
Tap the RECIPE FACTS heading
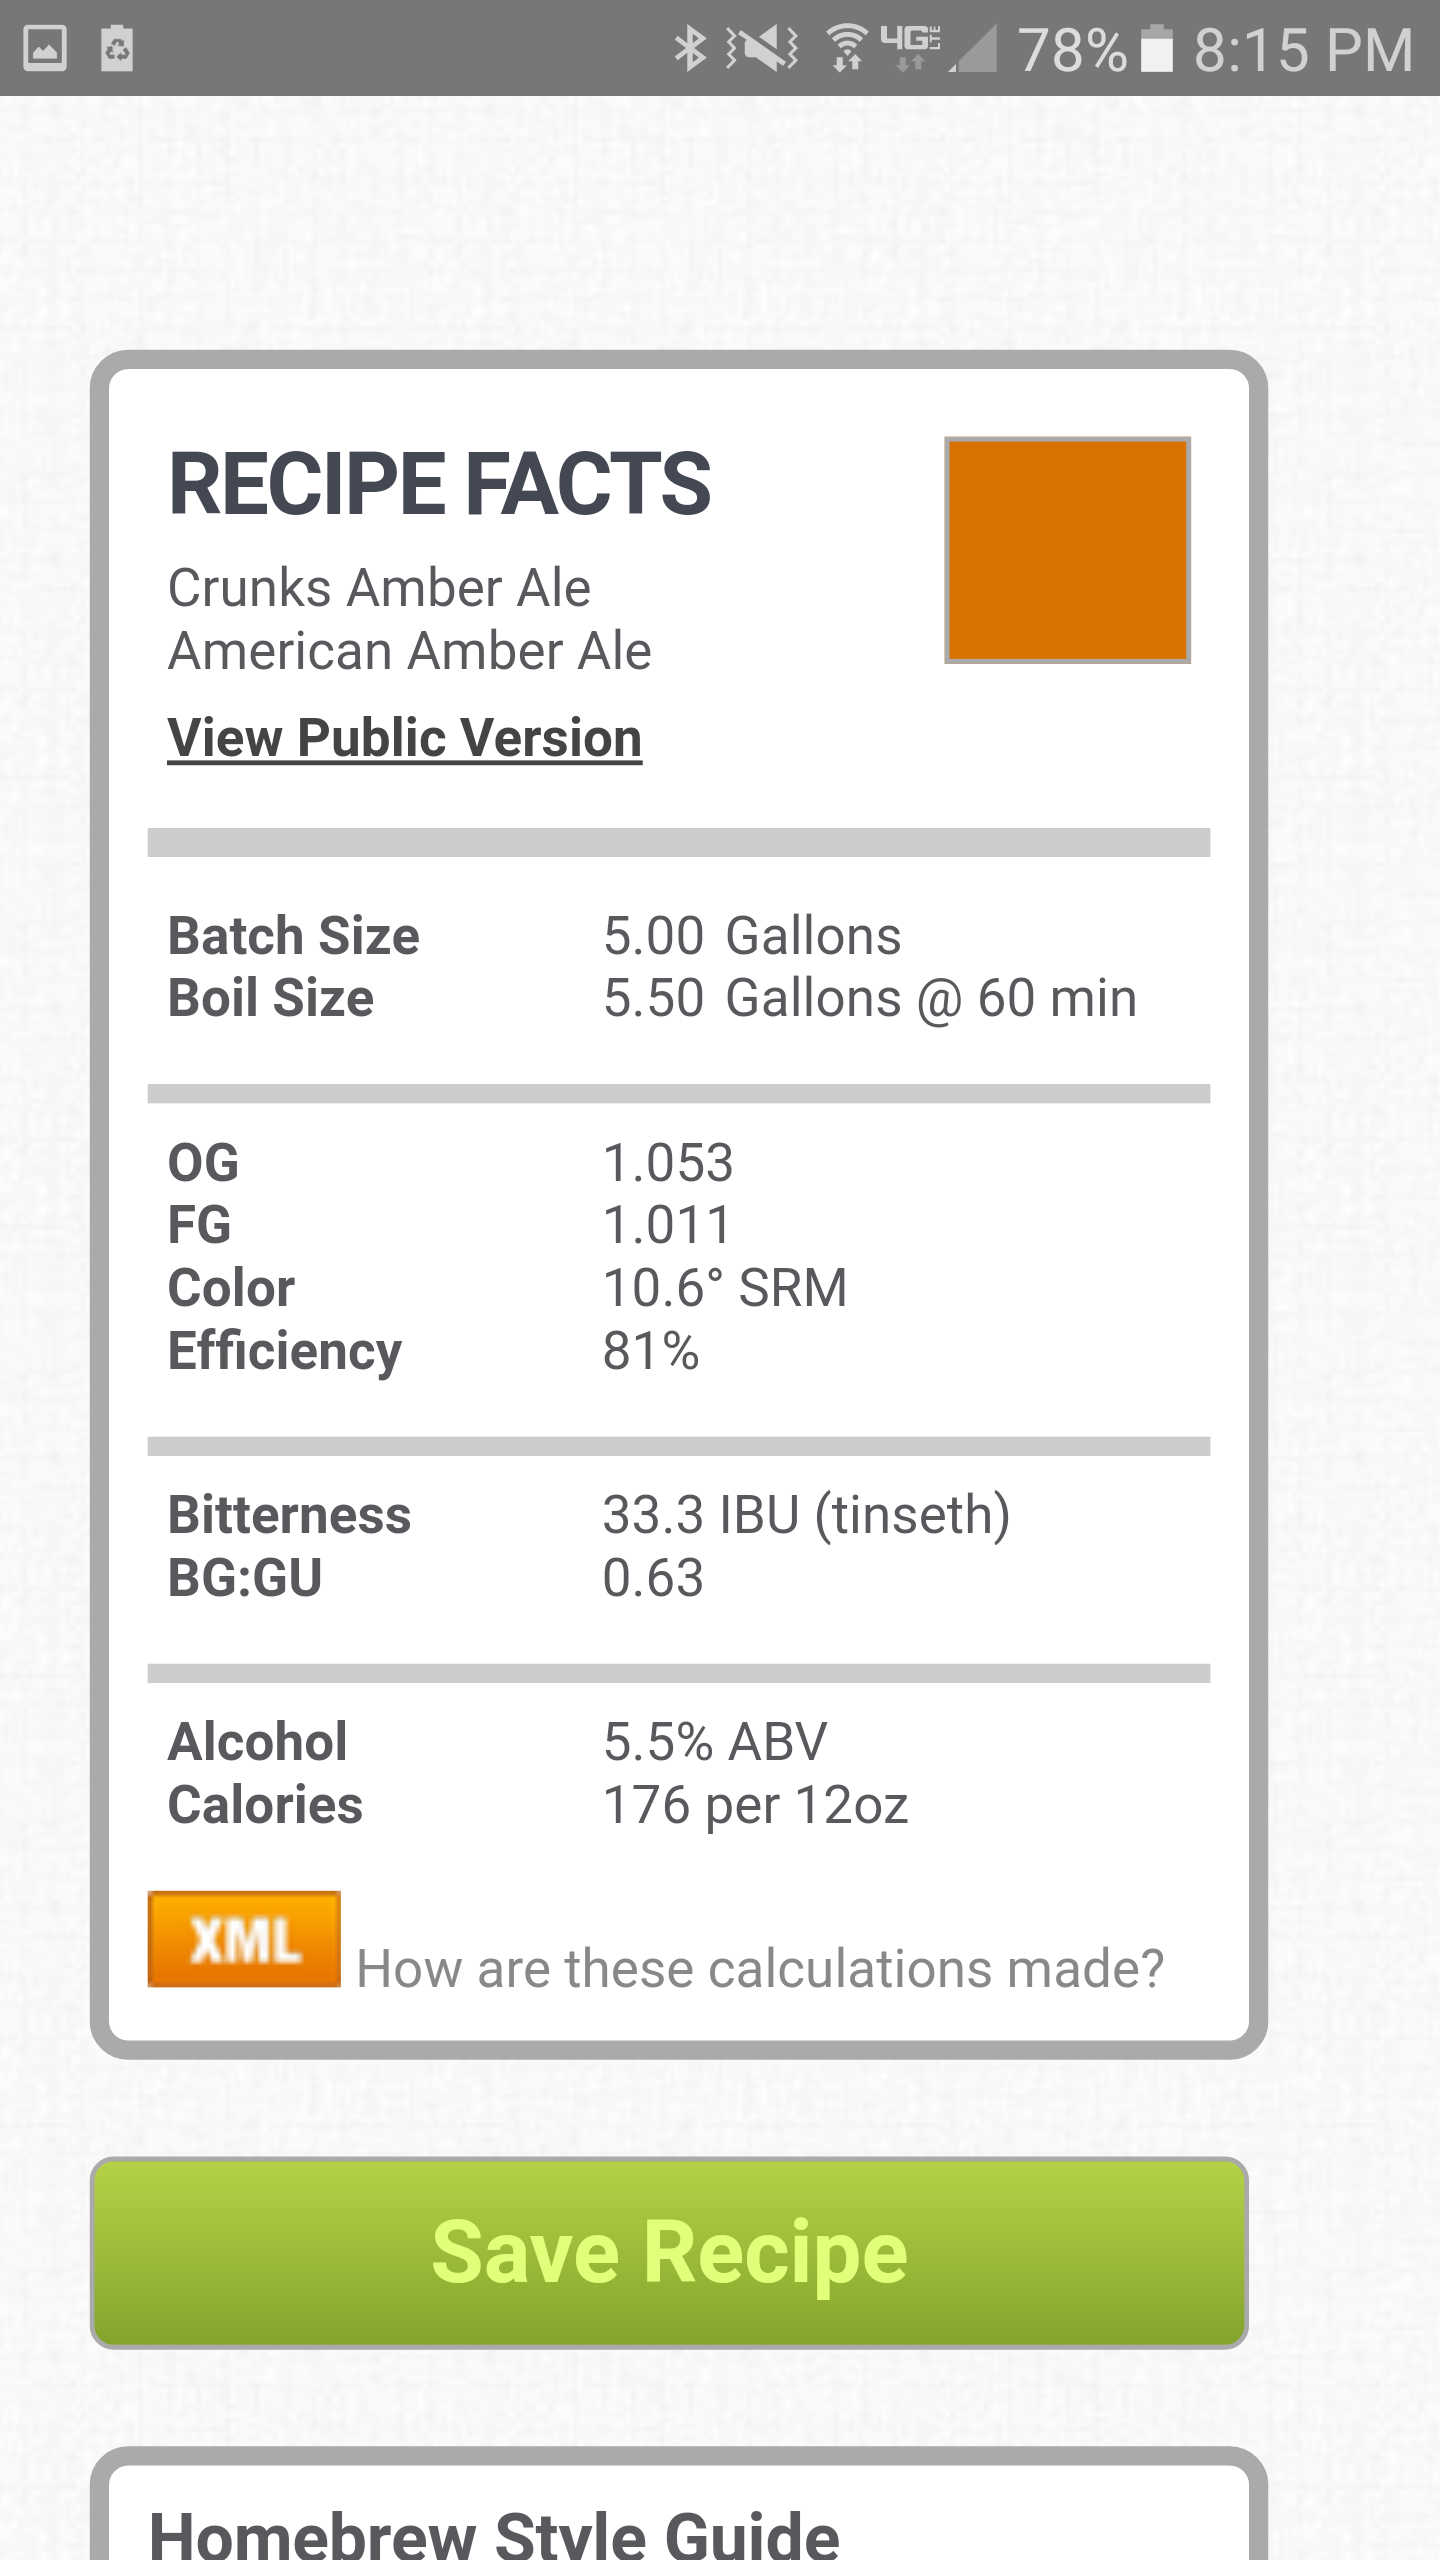[440, 484]
